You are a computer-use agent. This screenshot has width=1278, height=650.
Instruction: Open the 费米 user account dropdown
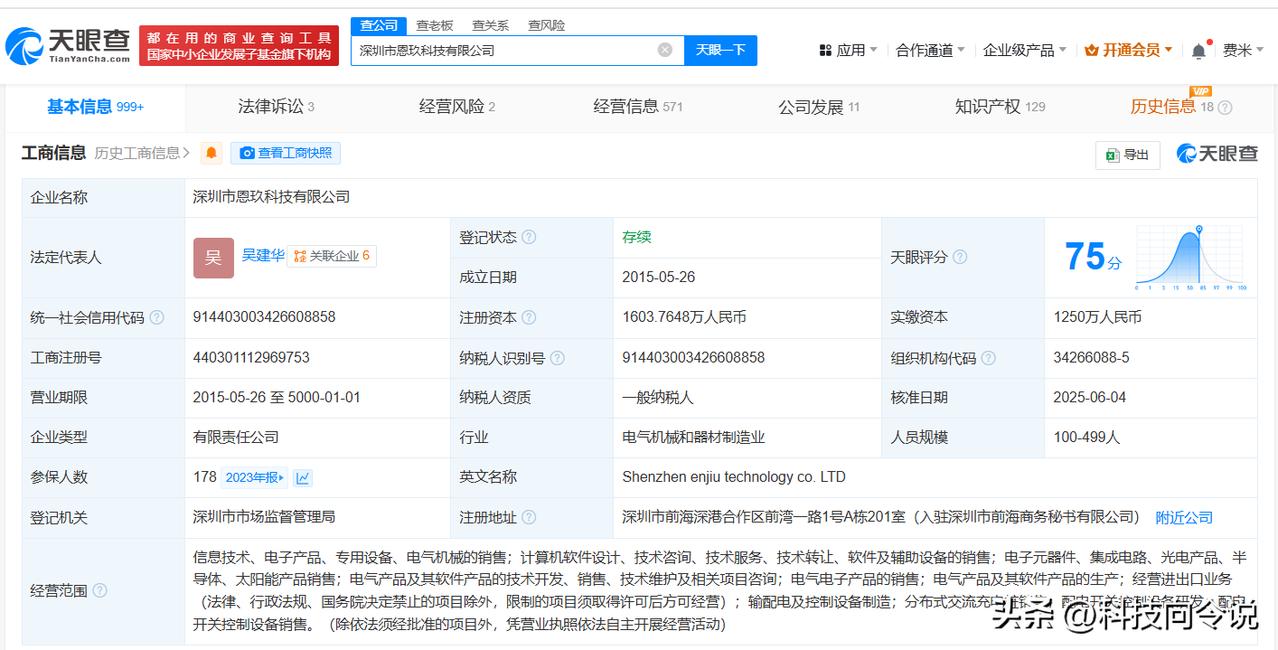(x=1243, y=50)
